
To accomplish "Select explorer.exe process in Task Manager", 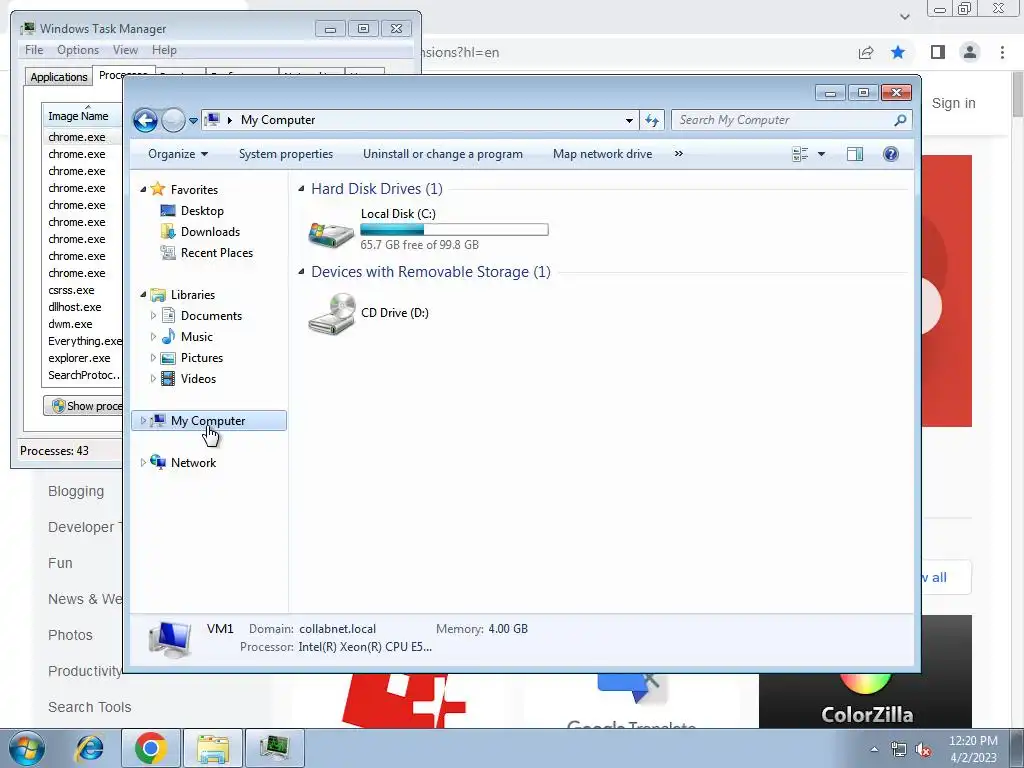I will coord(79,358).
